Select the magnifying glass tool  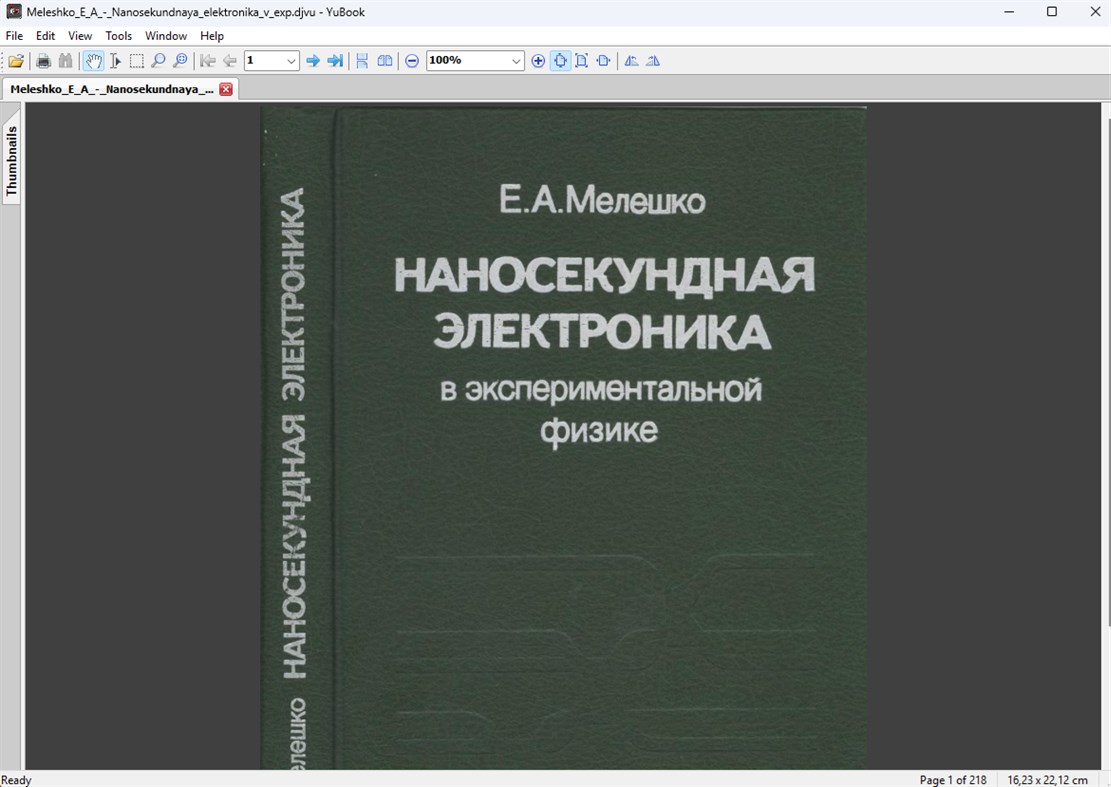pyautogui.click(x=158, y=61)
